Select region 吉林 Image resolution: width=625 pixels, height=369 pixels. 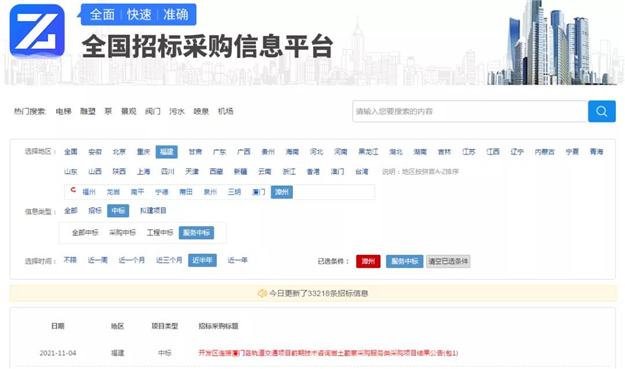[444, 152]
